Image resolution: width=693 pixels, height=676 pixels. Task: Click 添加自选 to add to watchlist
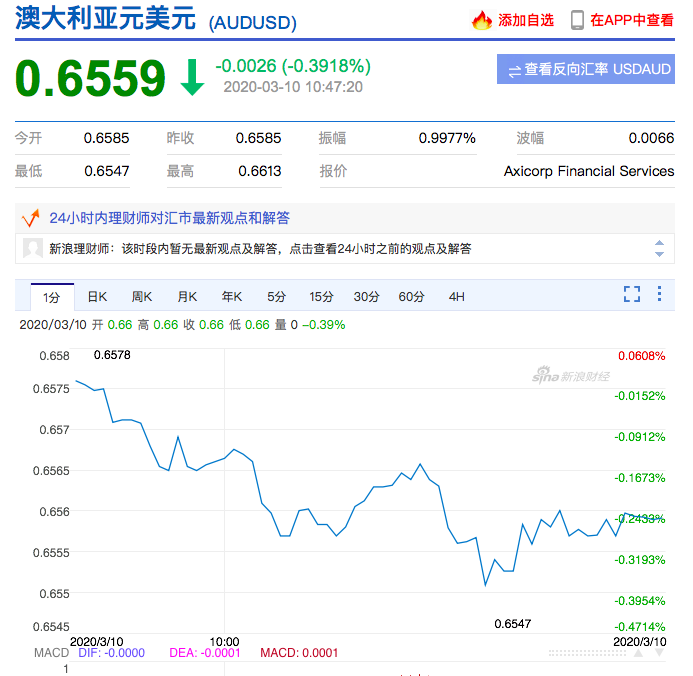coord(526,20)
